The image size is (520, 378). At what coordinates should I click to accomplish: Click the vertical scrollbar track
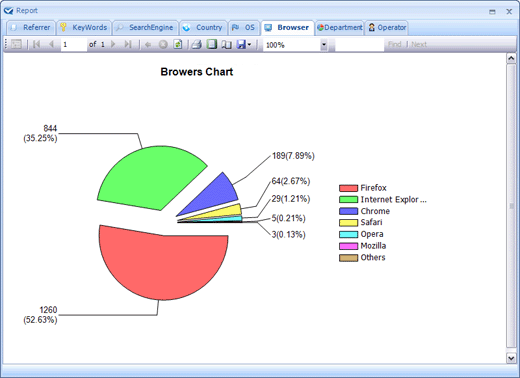[x=511, y=207]
